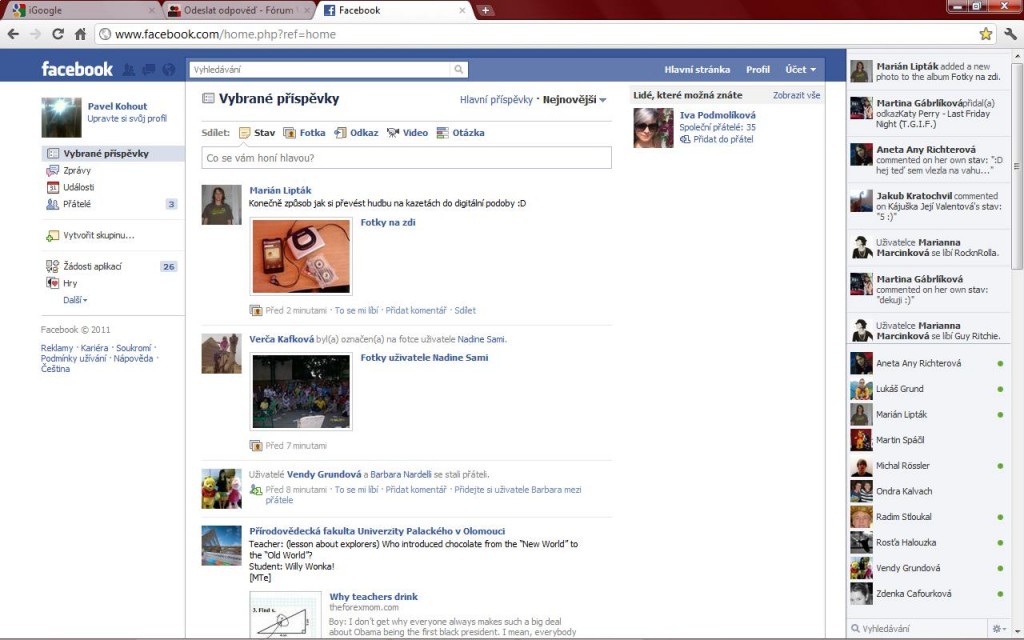Viewport: 1024px width, 640px height.
Task: Click Zobrazit vše for suggested people
Action: pyautogui.click(x=797, y=95)
